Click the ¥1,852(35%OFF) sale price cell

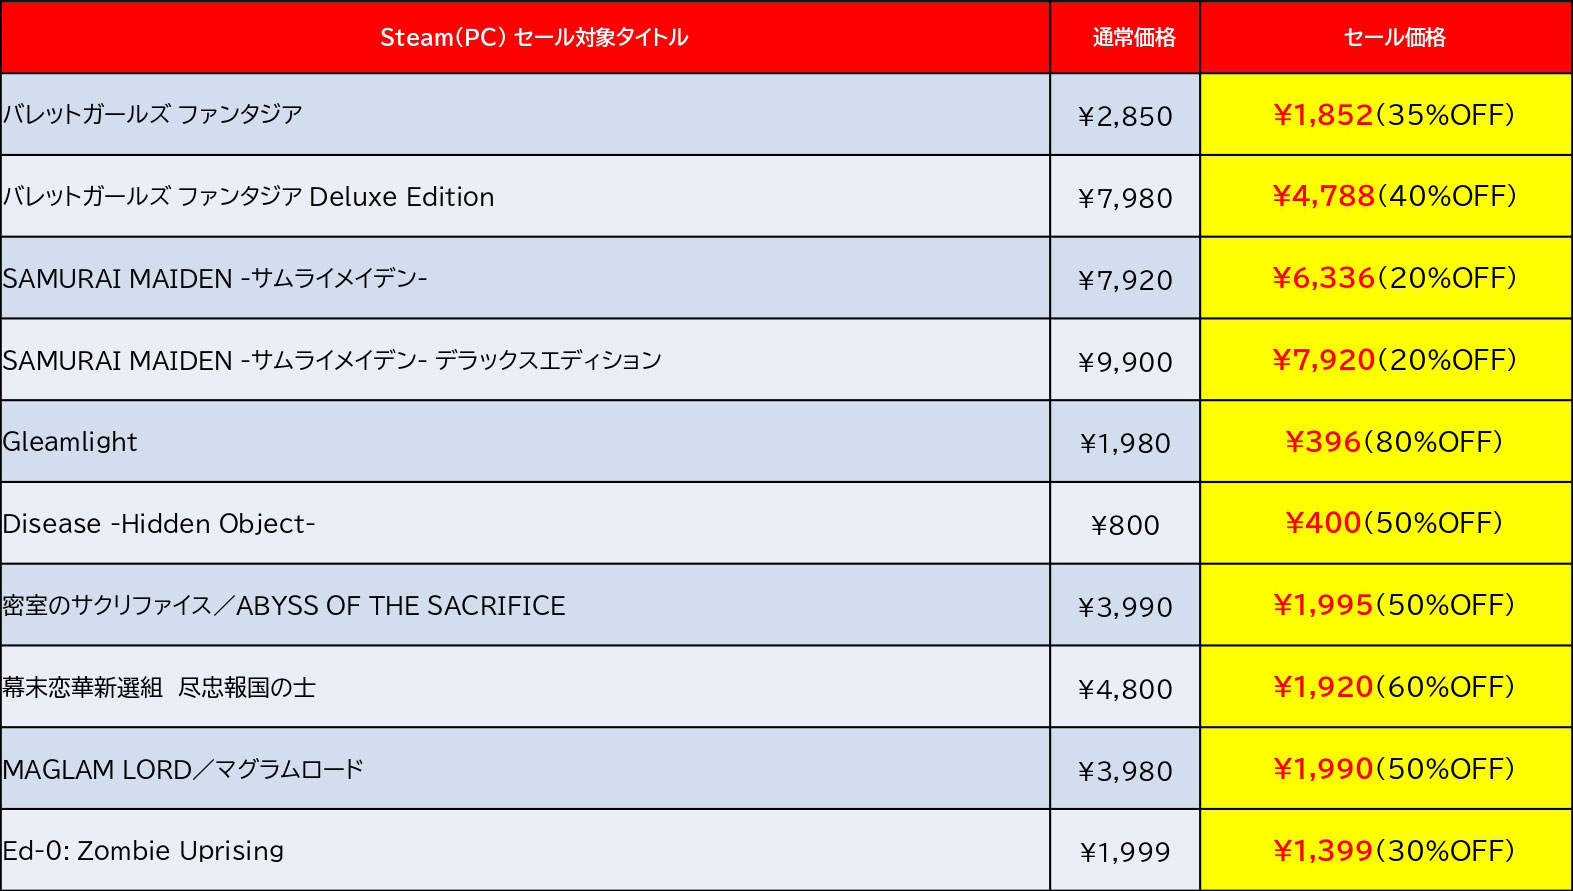coord(1386,115)
